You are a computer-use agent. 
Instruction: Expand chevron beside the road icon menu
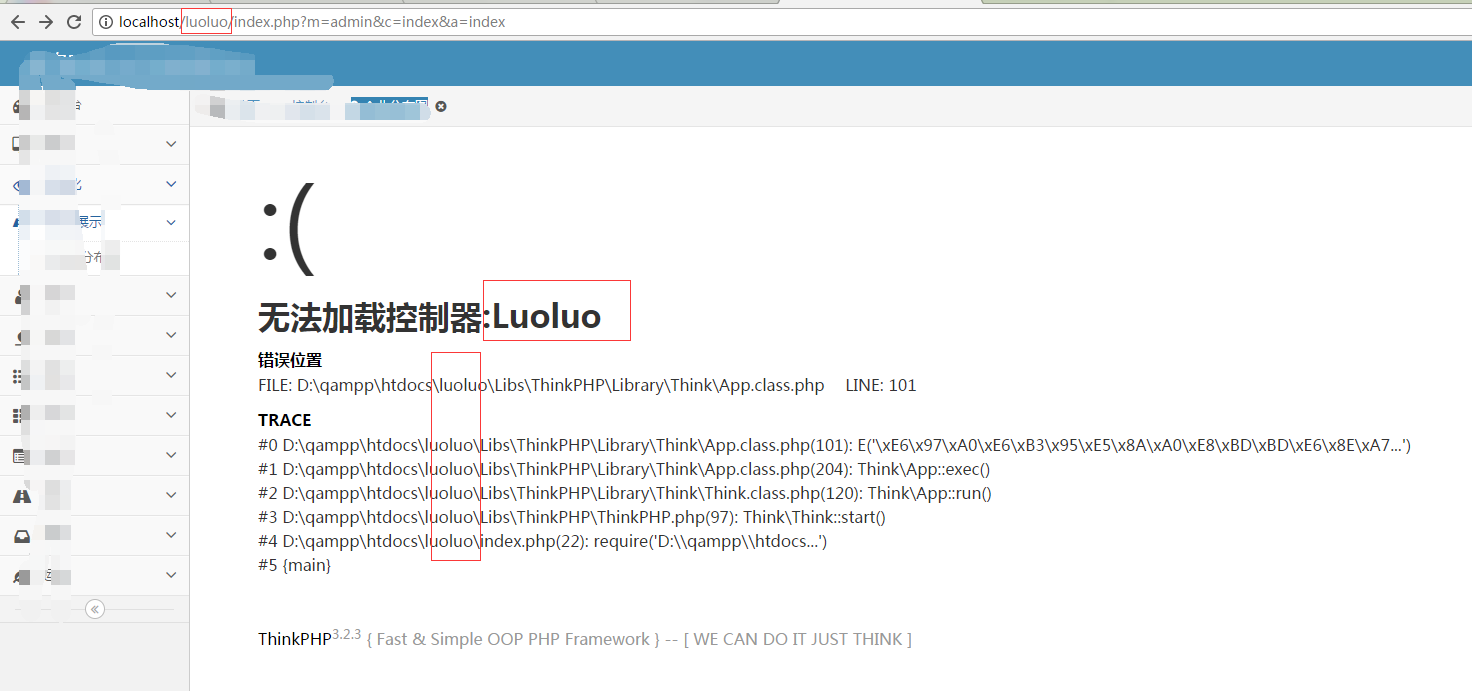coord(171,495)
